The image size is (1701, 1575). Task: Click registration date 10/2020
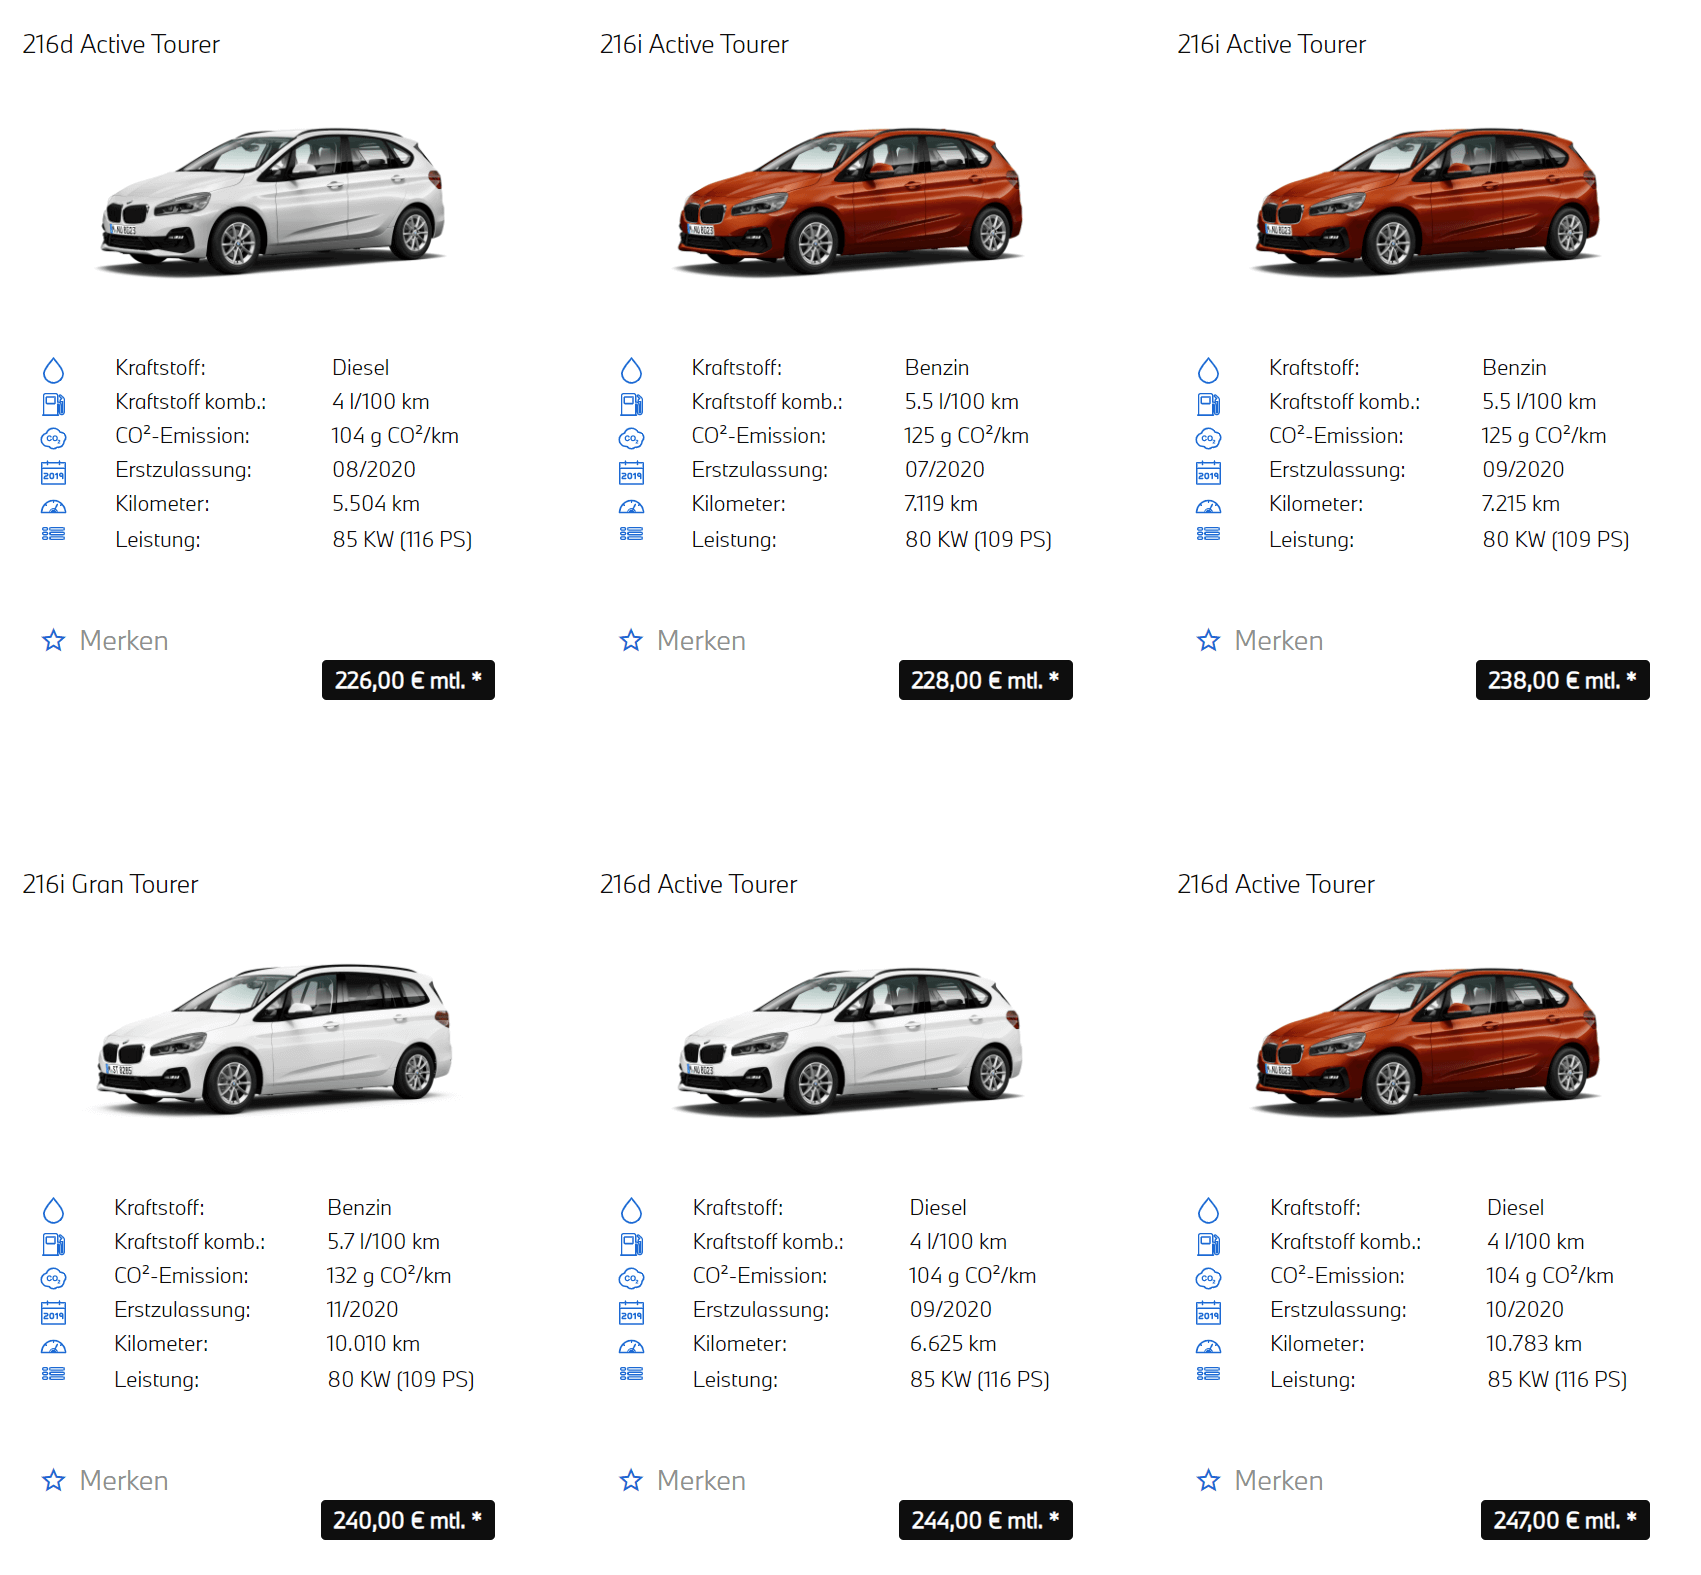1525,1310
